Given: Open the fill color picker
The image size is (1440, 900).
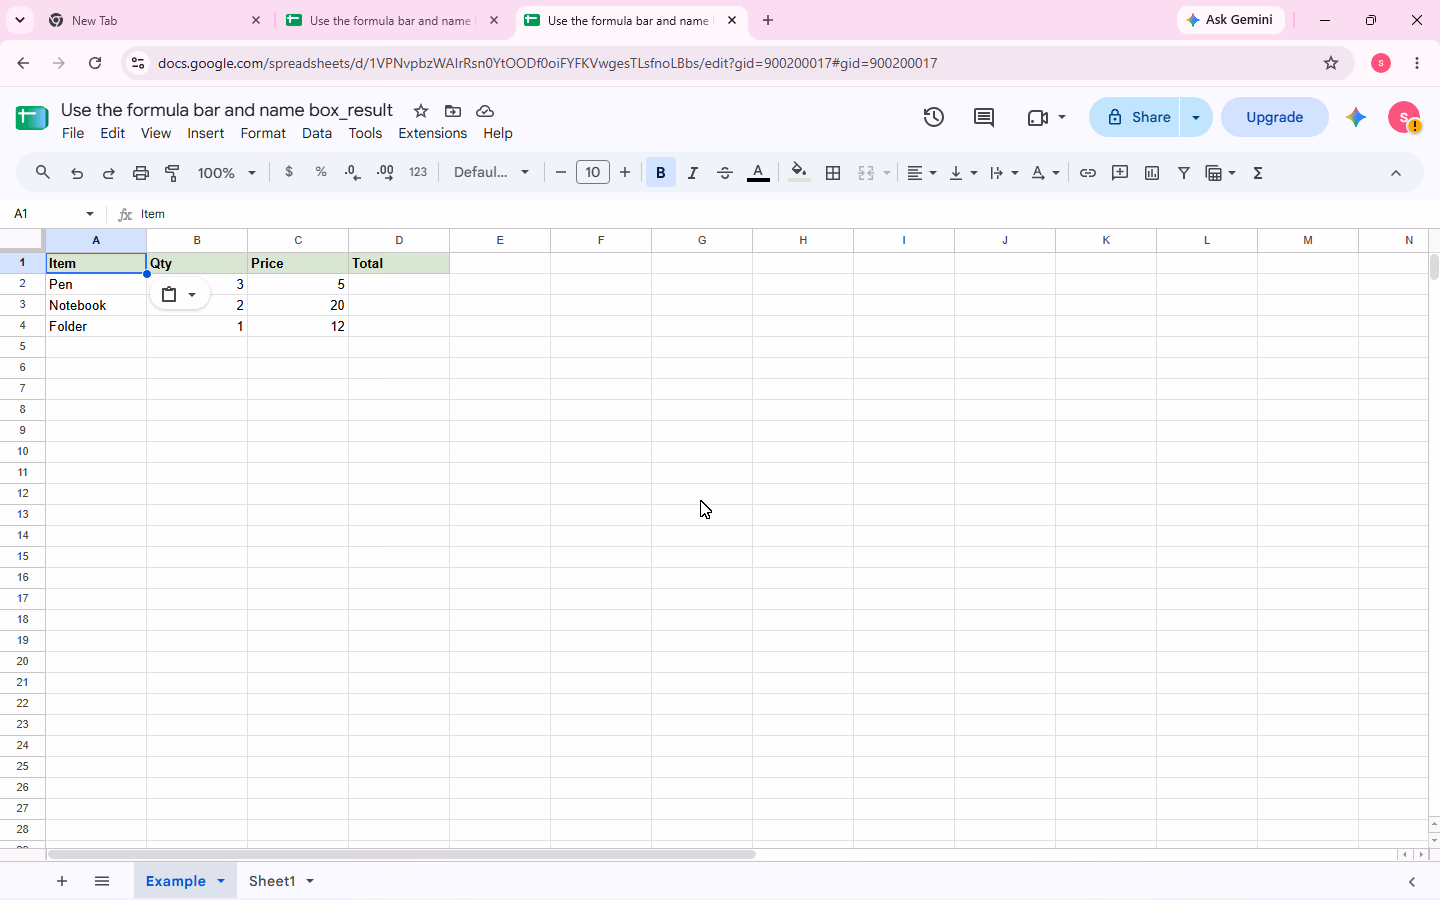Looking at the screenshot, I should pos(799,173).
